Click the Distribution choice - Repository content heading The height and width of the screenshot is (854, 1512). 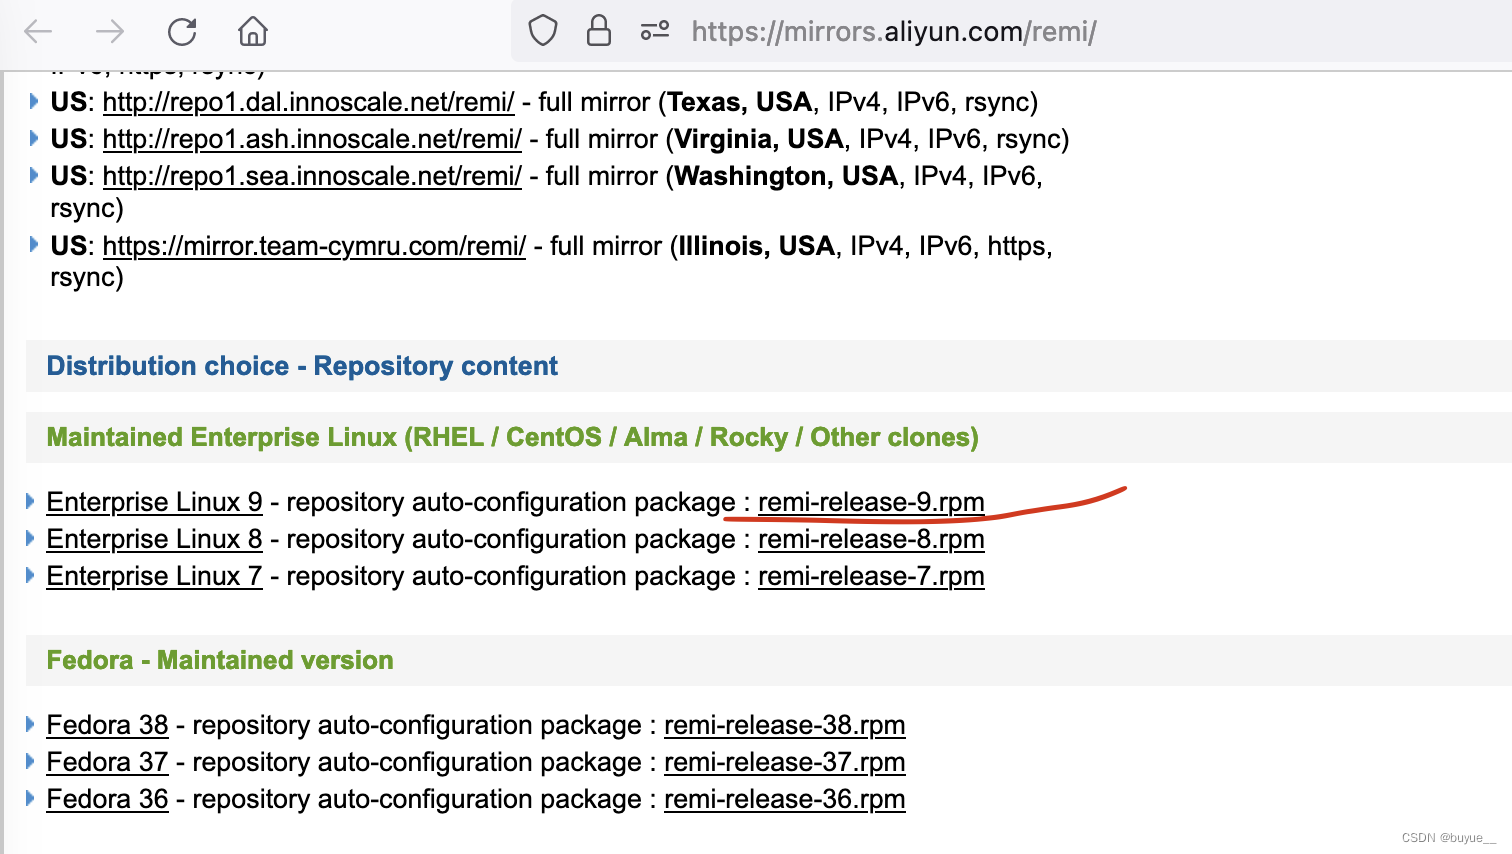pyautogui.click(x=302, y=366)
